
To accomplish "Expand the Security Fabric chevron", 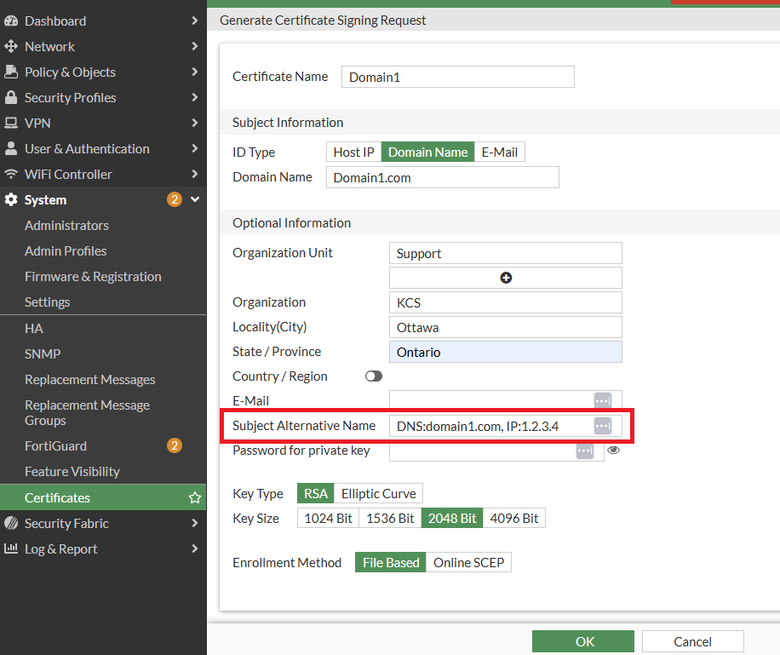I will (195, 523).
